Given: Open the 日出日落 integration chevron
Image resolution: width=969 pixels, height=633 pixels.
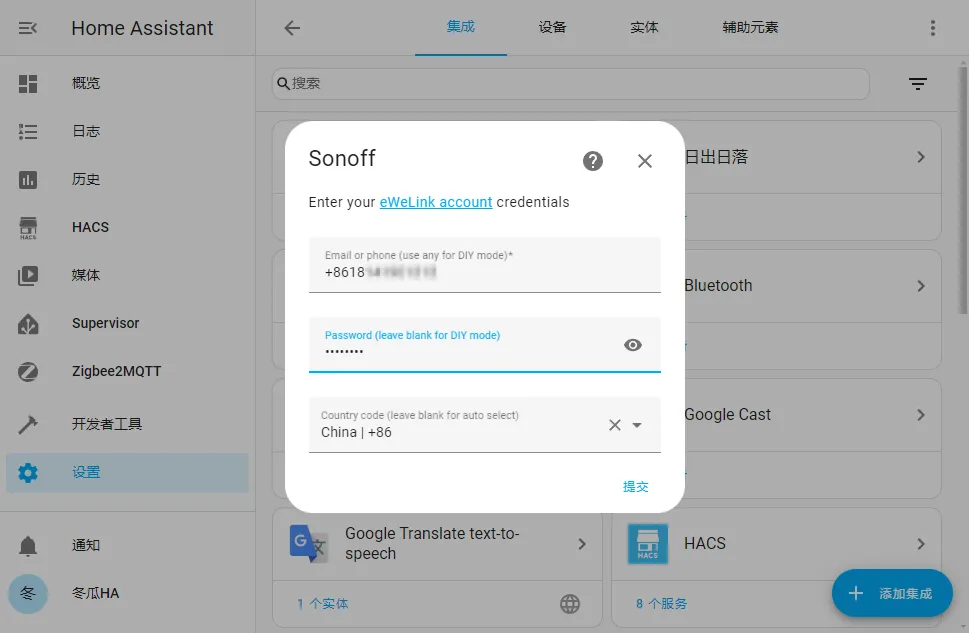Looking at the screenshot, I should tap(921, 157).
